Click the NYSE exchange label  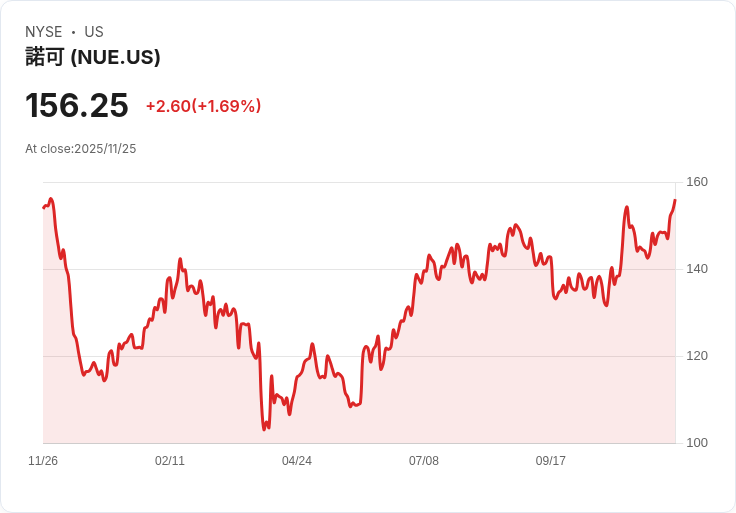point(44,32)
